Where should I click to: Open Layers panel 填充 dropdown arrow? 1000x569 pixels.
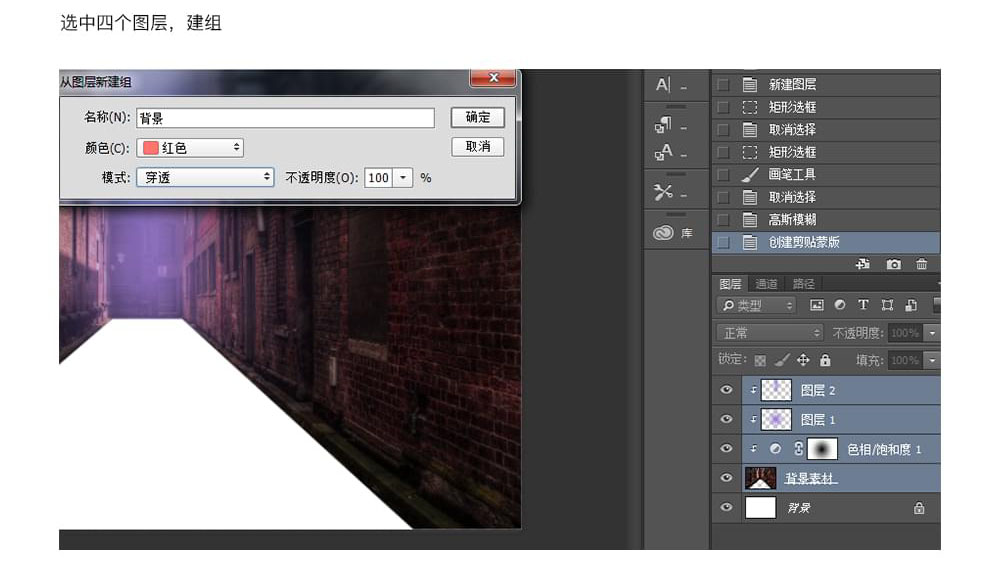[x=932, y=360]
